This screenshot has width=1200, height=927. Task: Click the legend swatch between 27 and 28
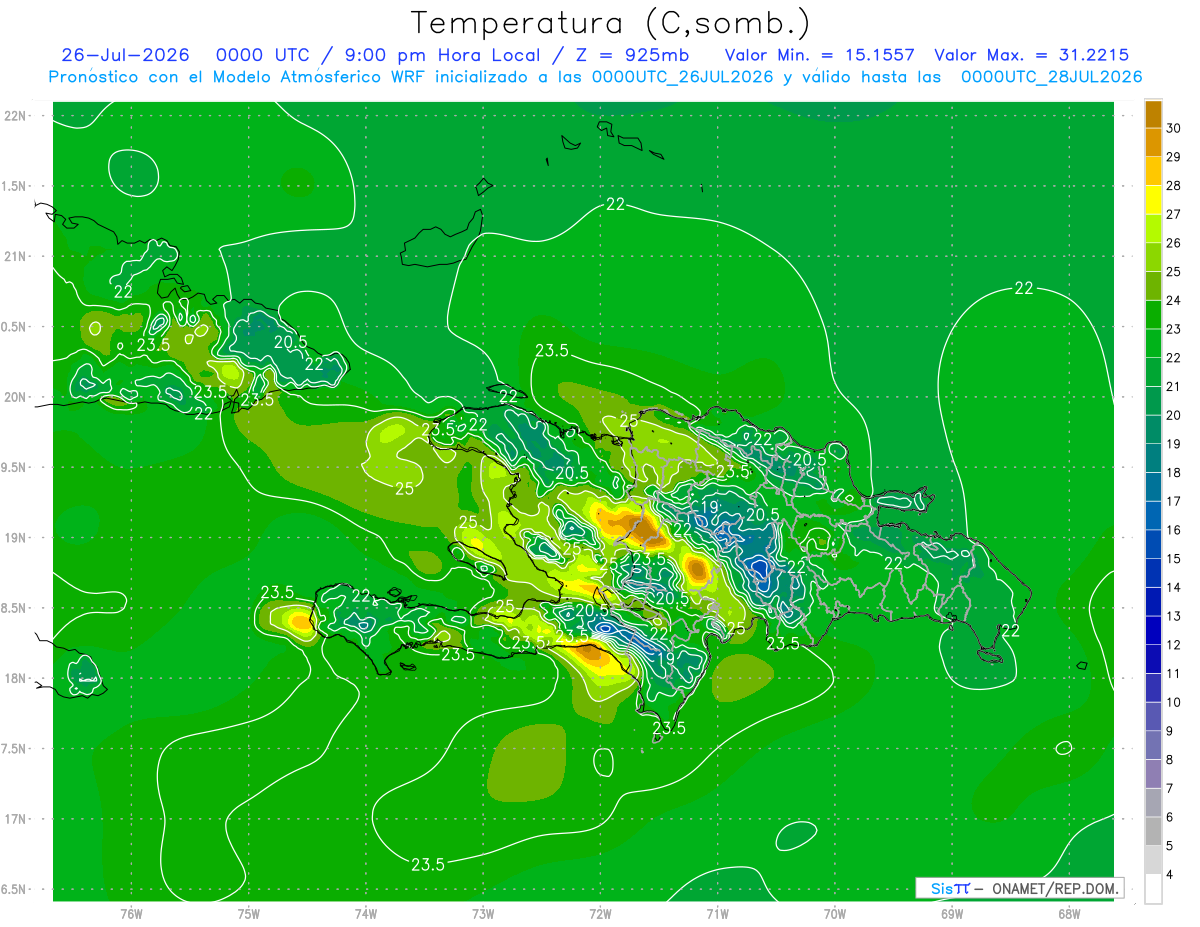[x=1153, y=200]
